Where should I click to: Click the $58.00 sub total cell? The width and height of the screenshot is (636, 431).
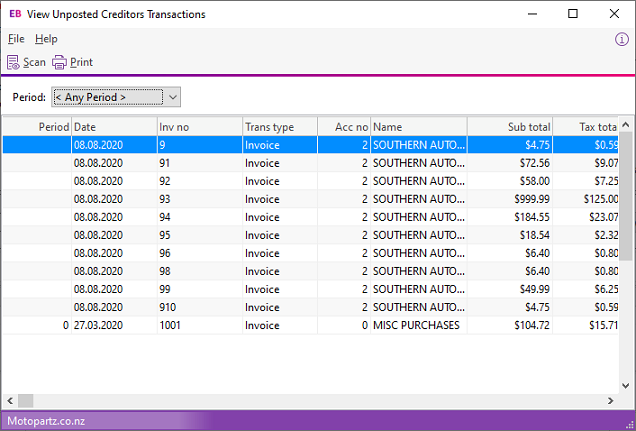pos(510,181)
